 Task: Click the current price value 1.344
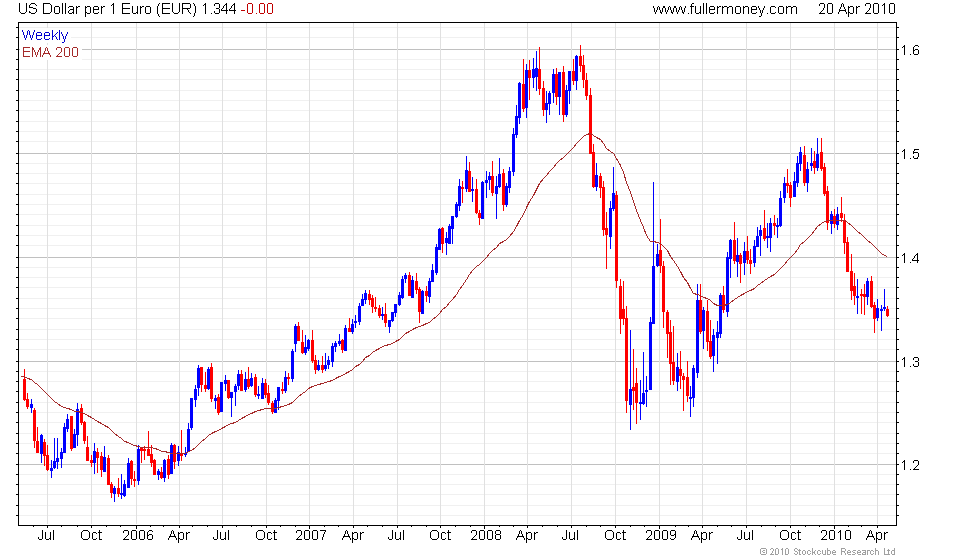[219, 9]
